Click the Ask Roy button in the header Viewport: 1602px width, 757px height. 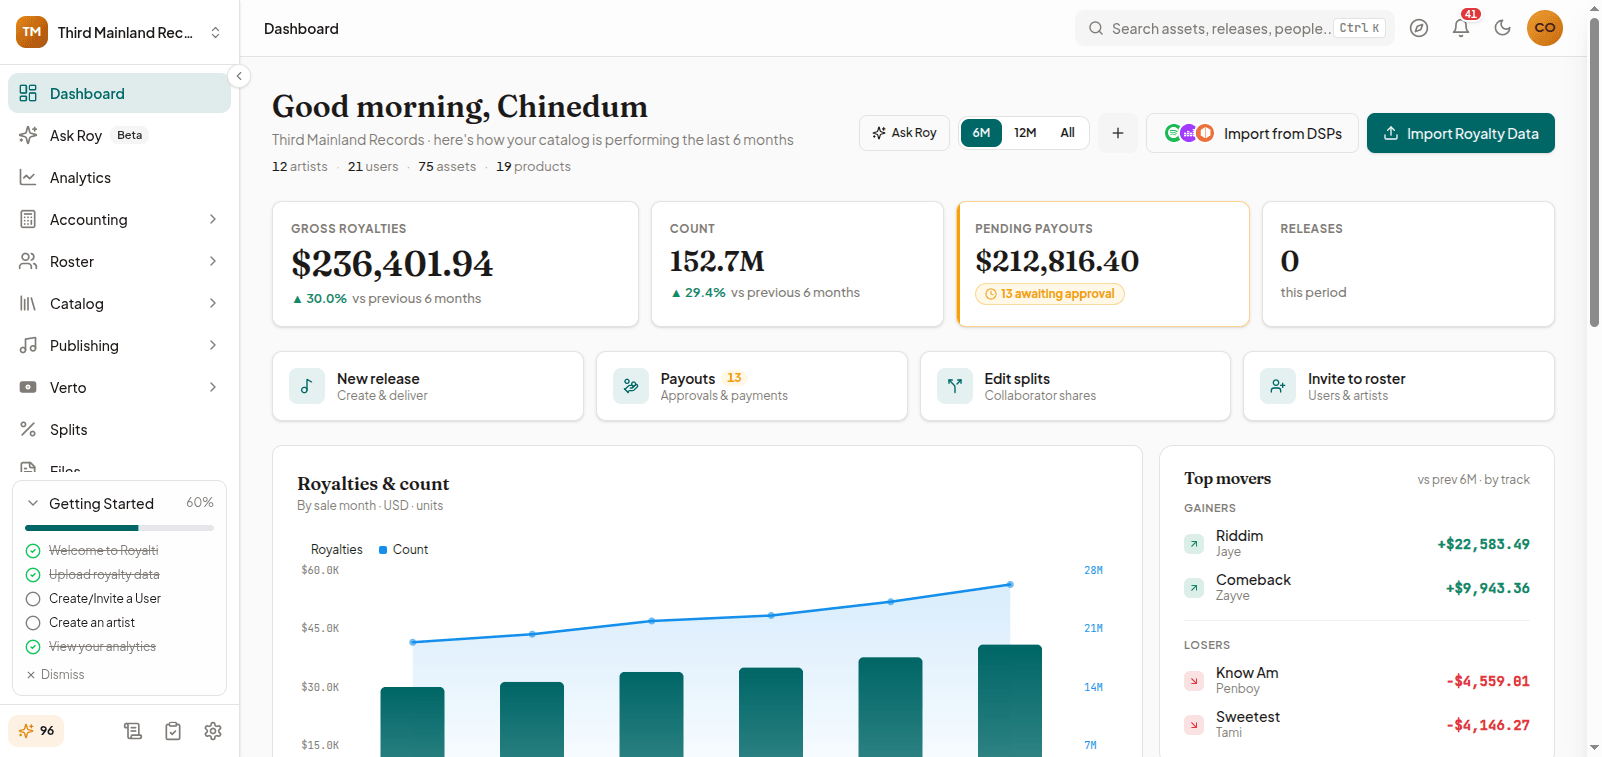point(904,133)
